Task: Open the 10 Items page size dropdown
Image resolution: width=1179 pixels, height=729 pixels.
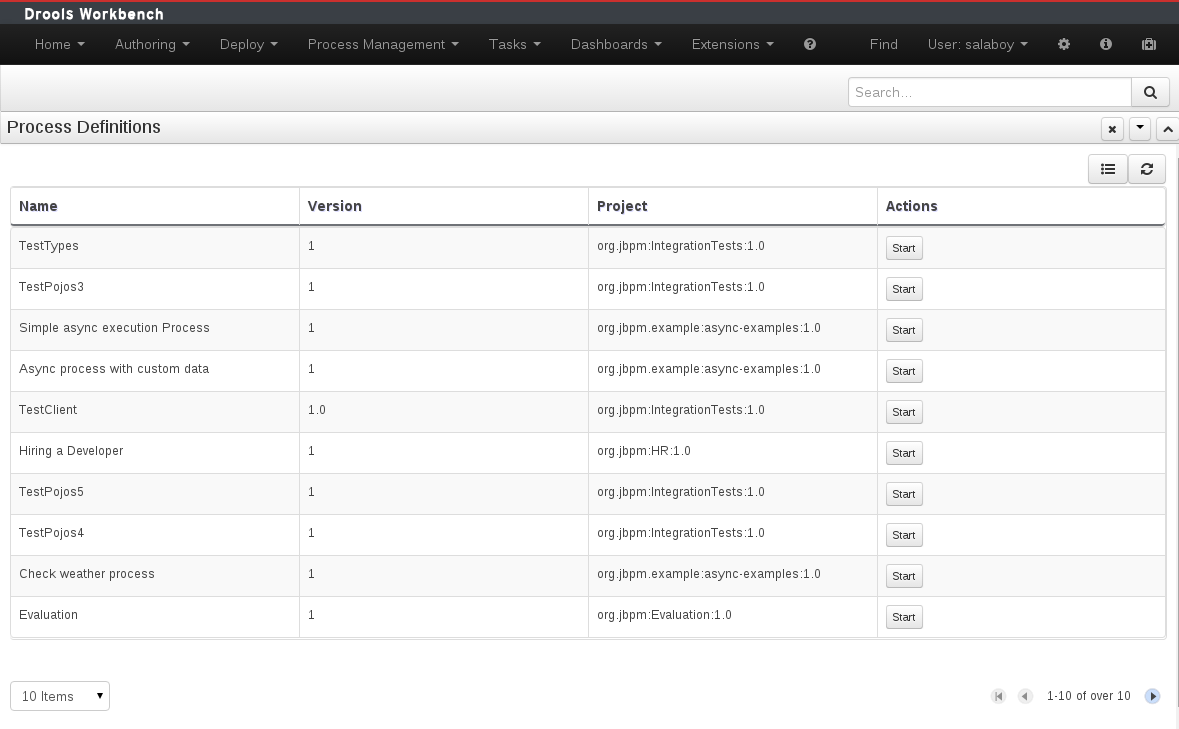Action: [x=60, y=696]
